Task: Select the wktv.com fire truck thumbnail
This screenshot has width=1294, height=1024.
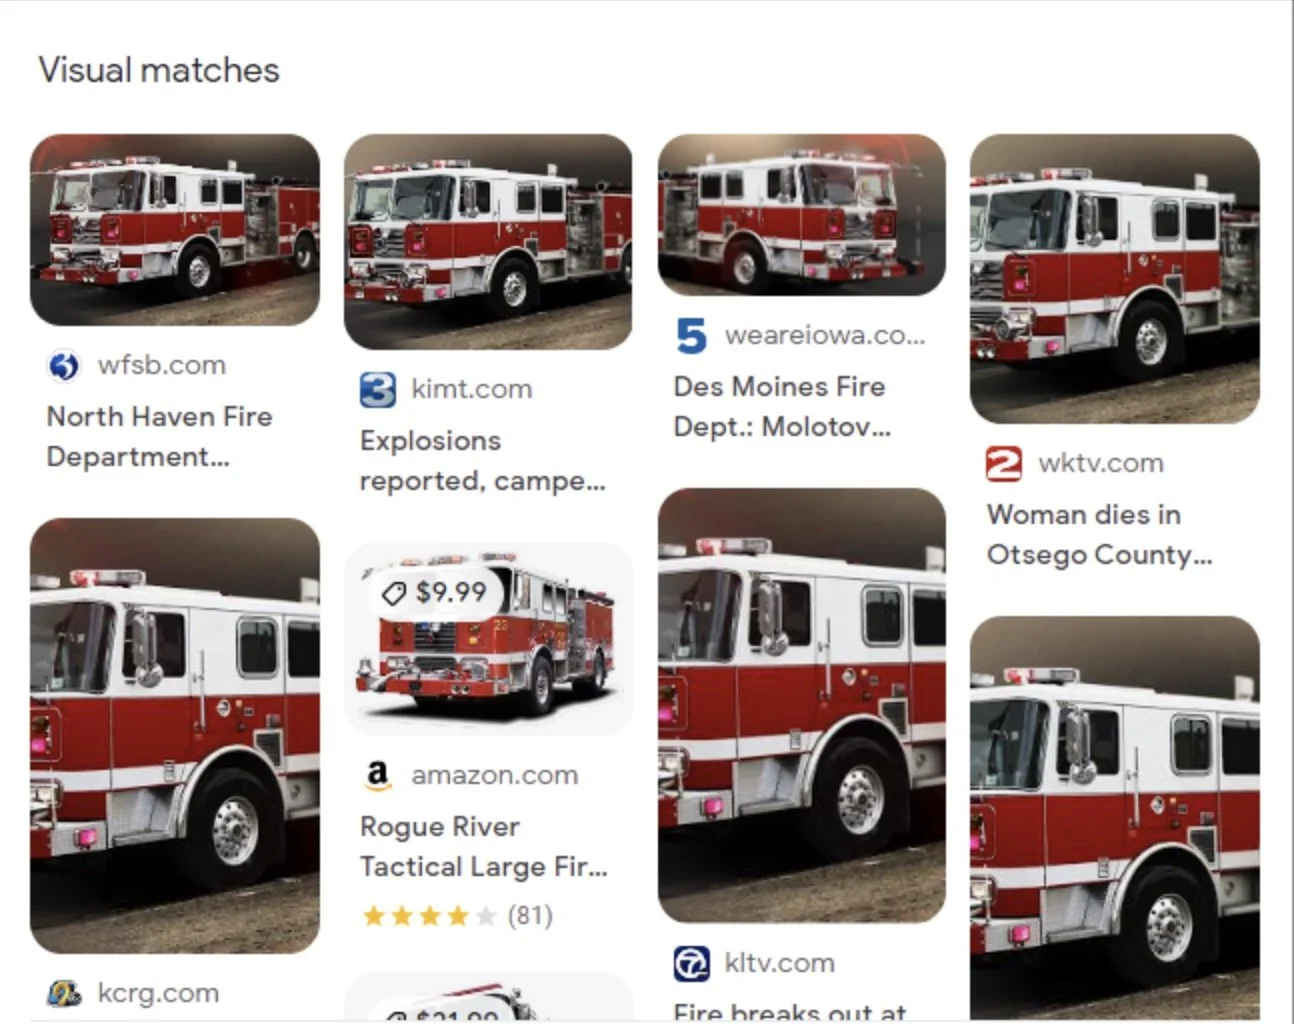Action: 1115,279
